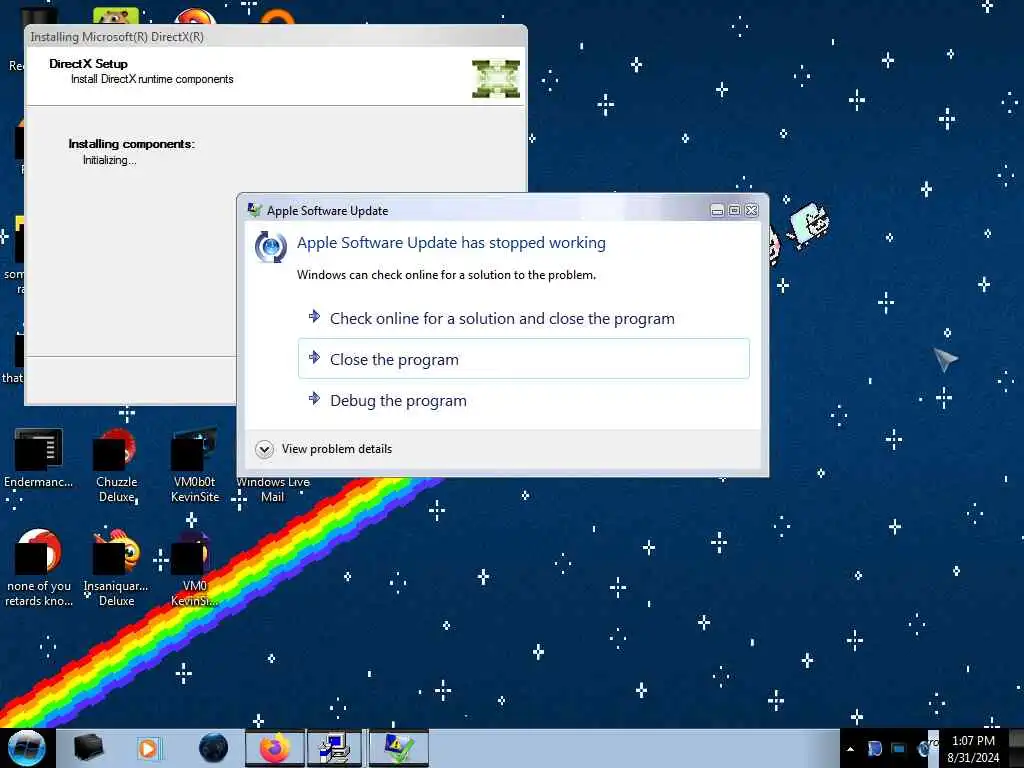Select the VM0 KevinSi... desktop icon
The width and height of the screenshot is (1024, 768).
click(195, 567)
